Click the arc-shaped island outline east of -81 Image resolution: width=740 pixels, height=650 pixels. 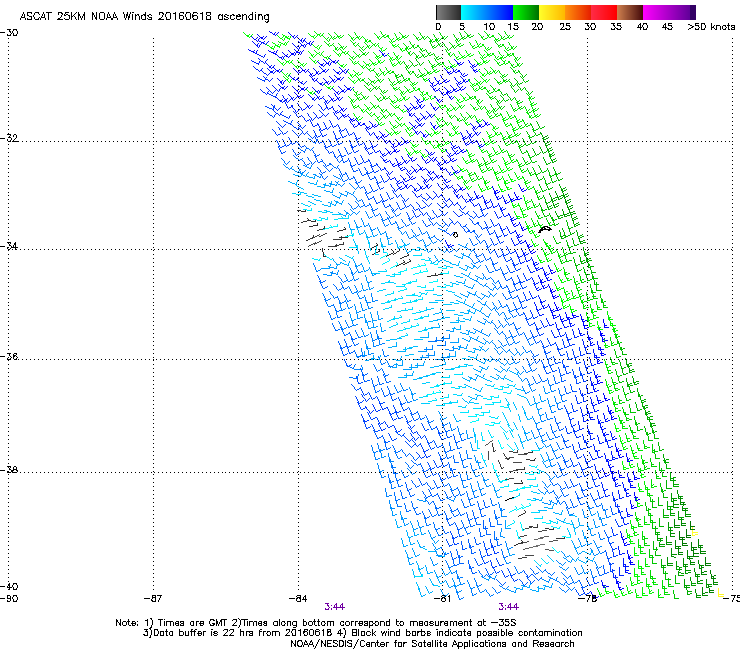(x=545, y=229)
